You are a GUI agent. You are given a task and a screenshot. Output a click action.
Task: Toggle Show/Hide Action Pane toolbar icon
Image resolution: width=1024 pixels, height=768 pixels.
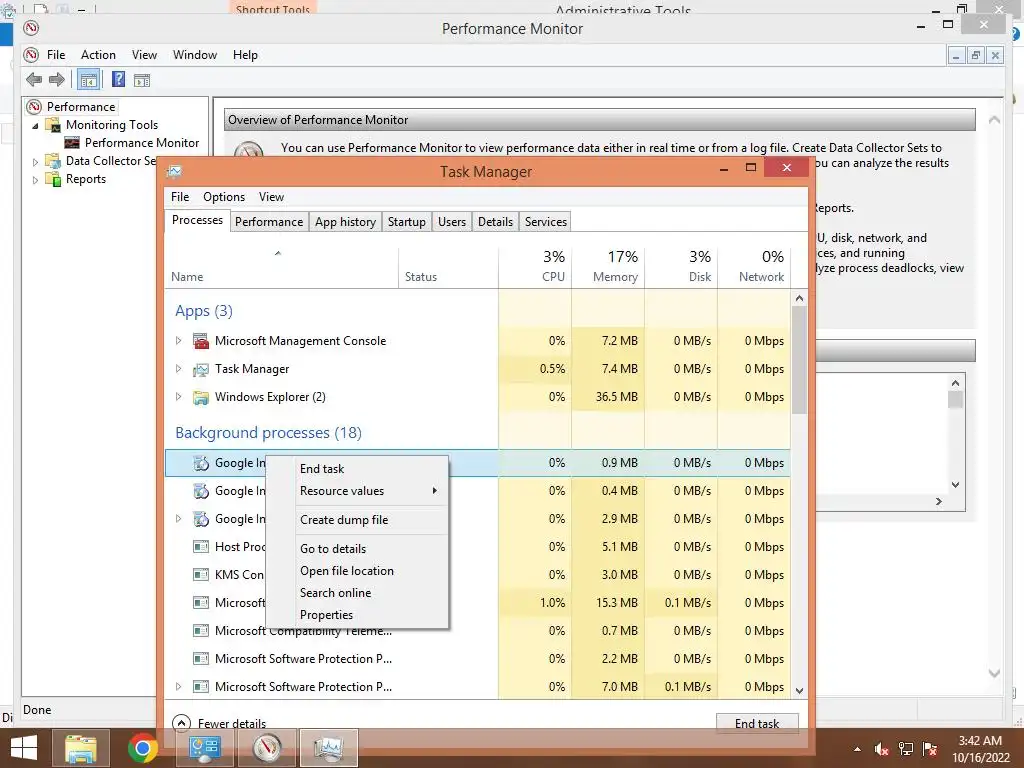coord(142,80)
